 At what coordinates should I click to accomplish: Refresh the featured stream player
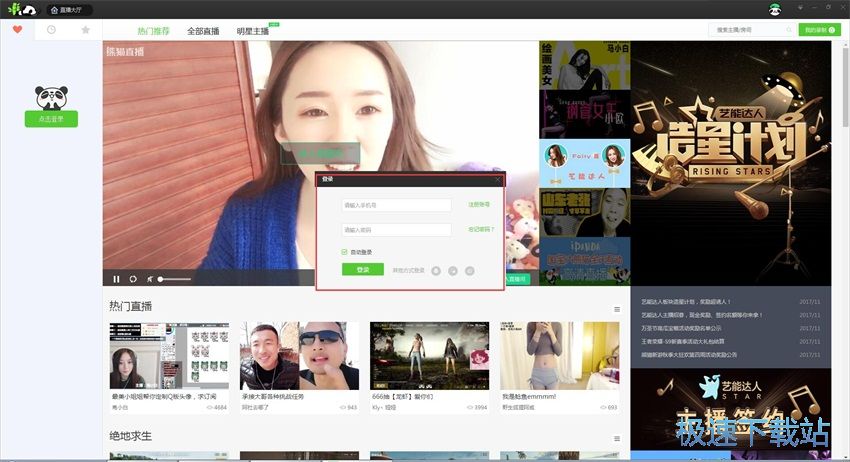(x=133, y=279)
